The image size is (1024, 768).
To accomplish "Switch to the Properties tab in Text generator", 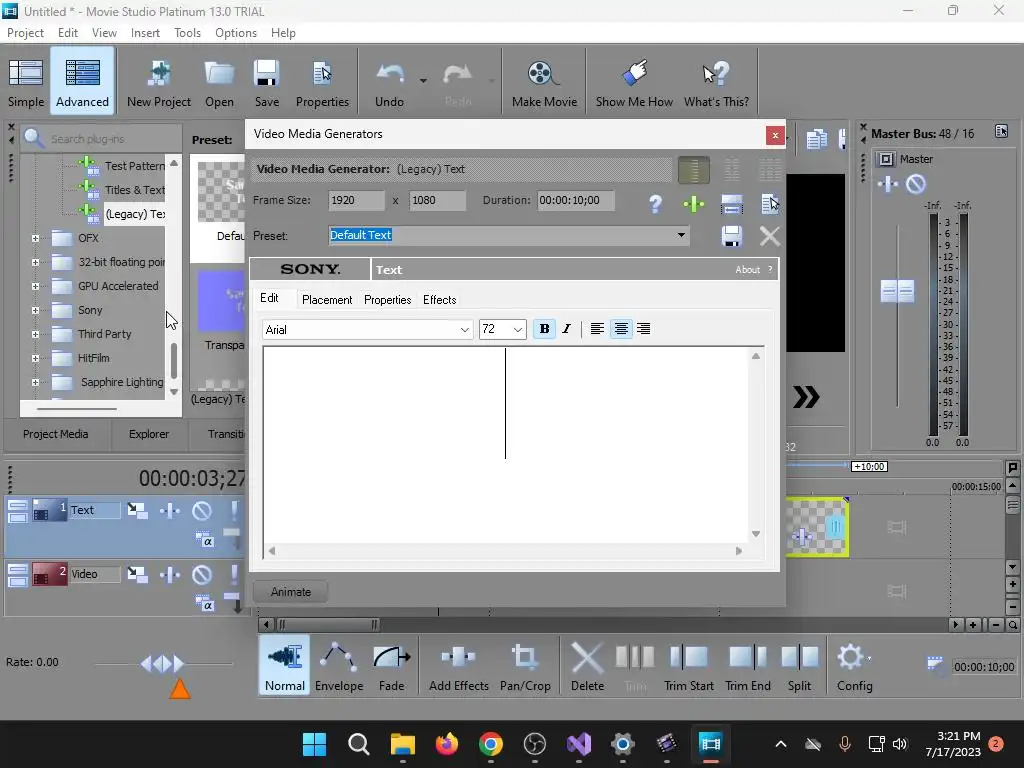I will (387, 300).
